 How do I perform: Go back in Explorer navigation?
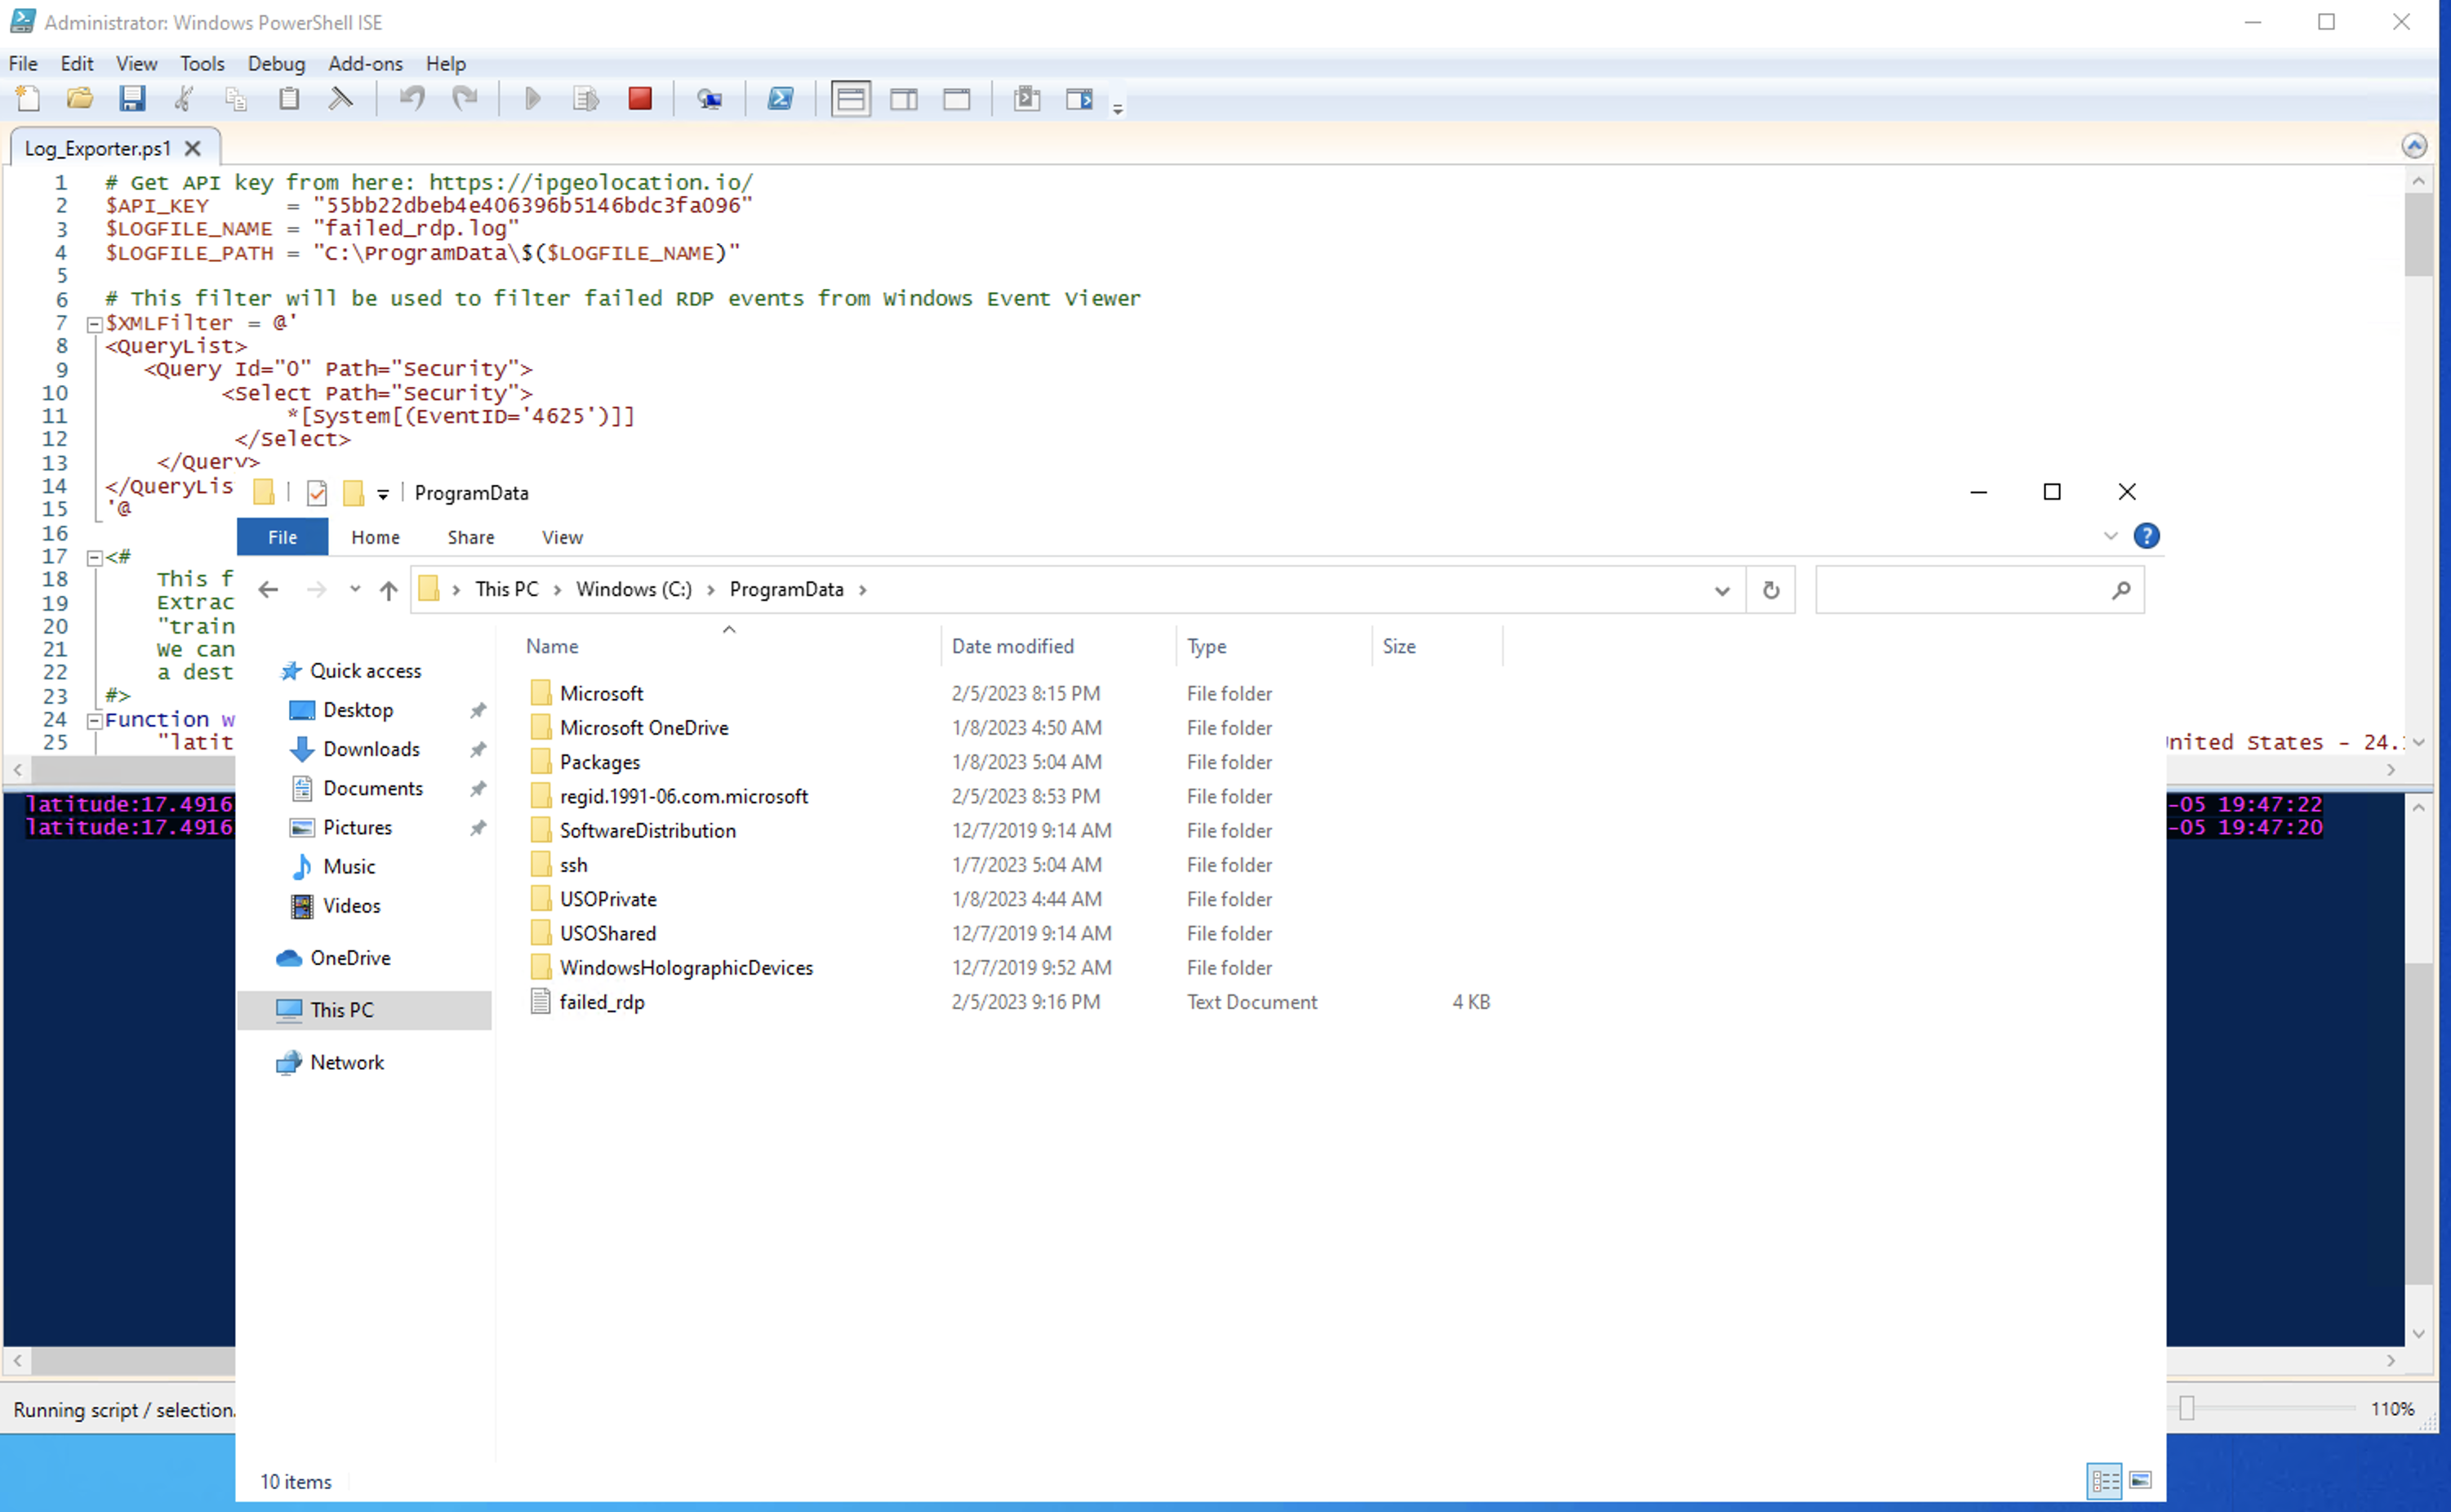[268, 589]
